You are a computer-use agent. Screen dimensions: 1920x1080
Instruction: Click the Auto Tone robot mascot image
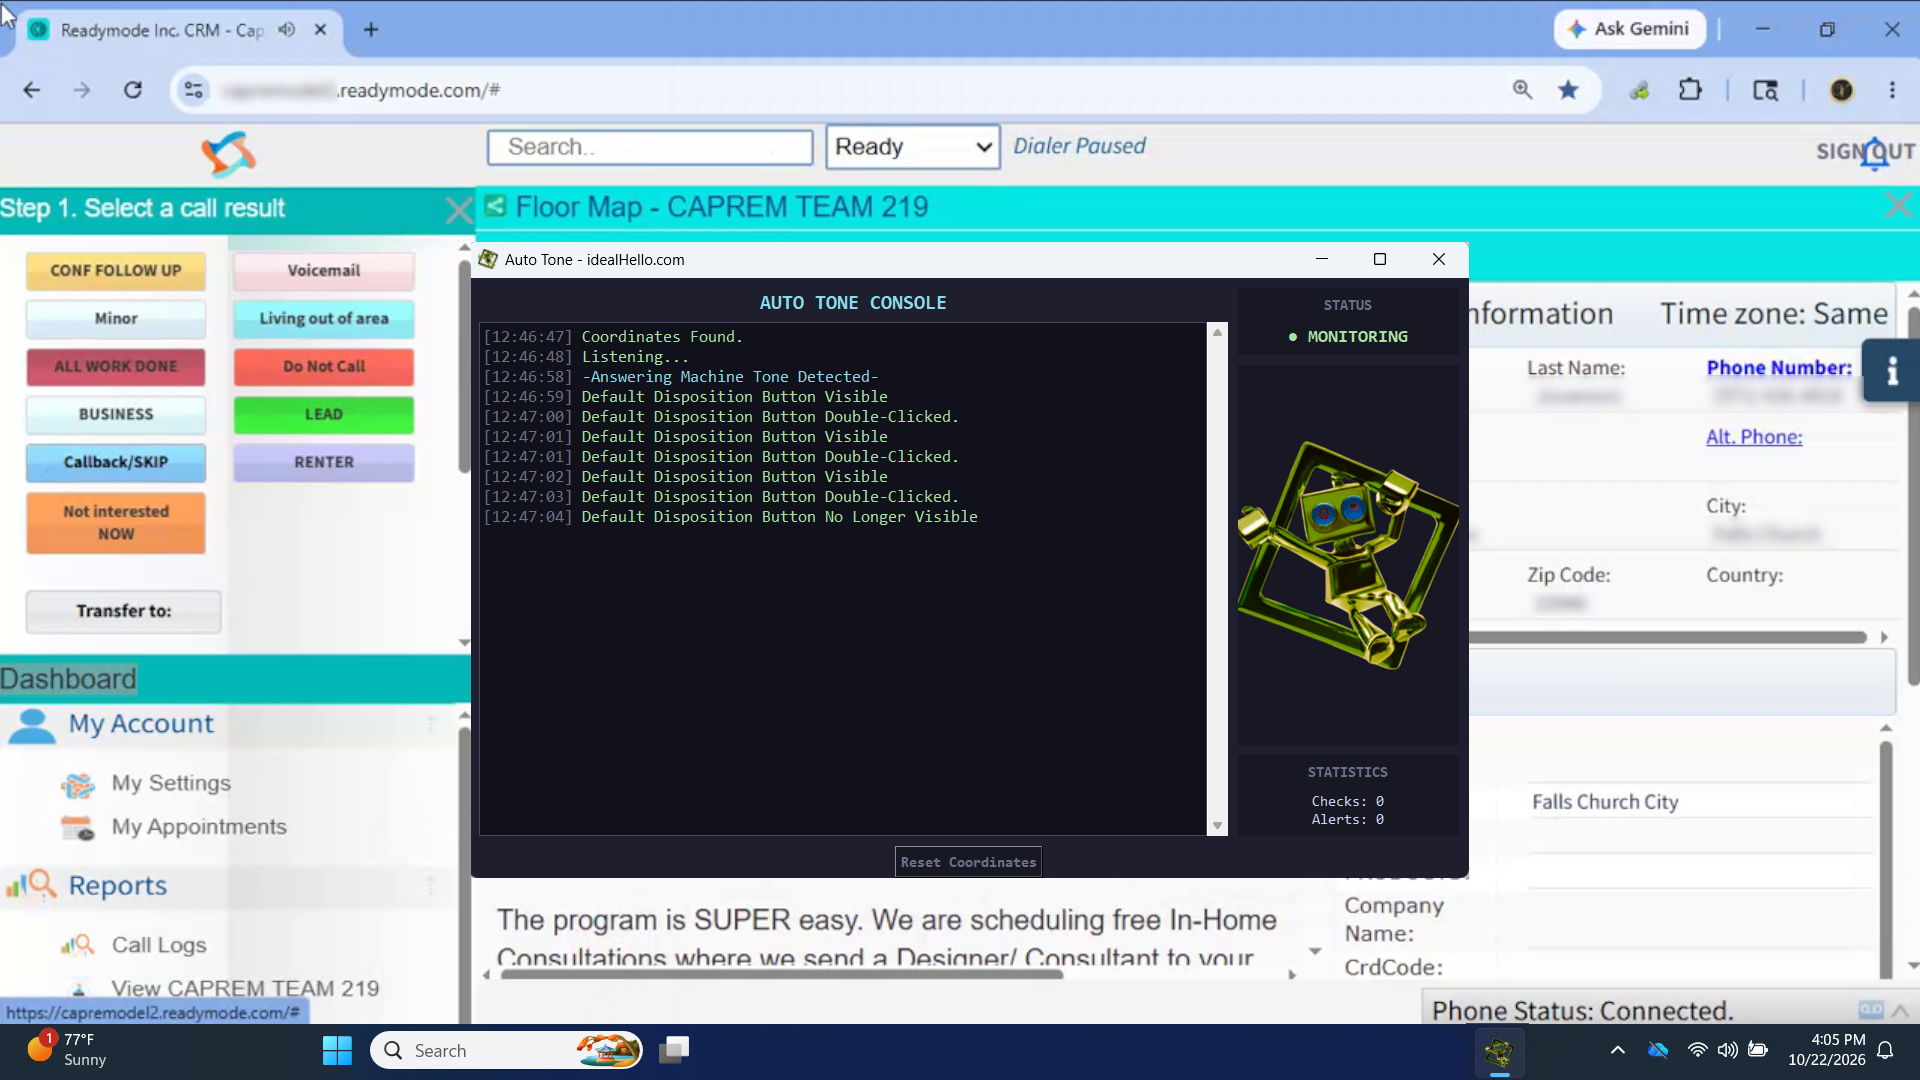[1347, 555]
